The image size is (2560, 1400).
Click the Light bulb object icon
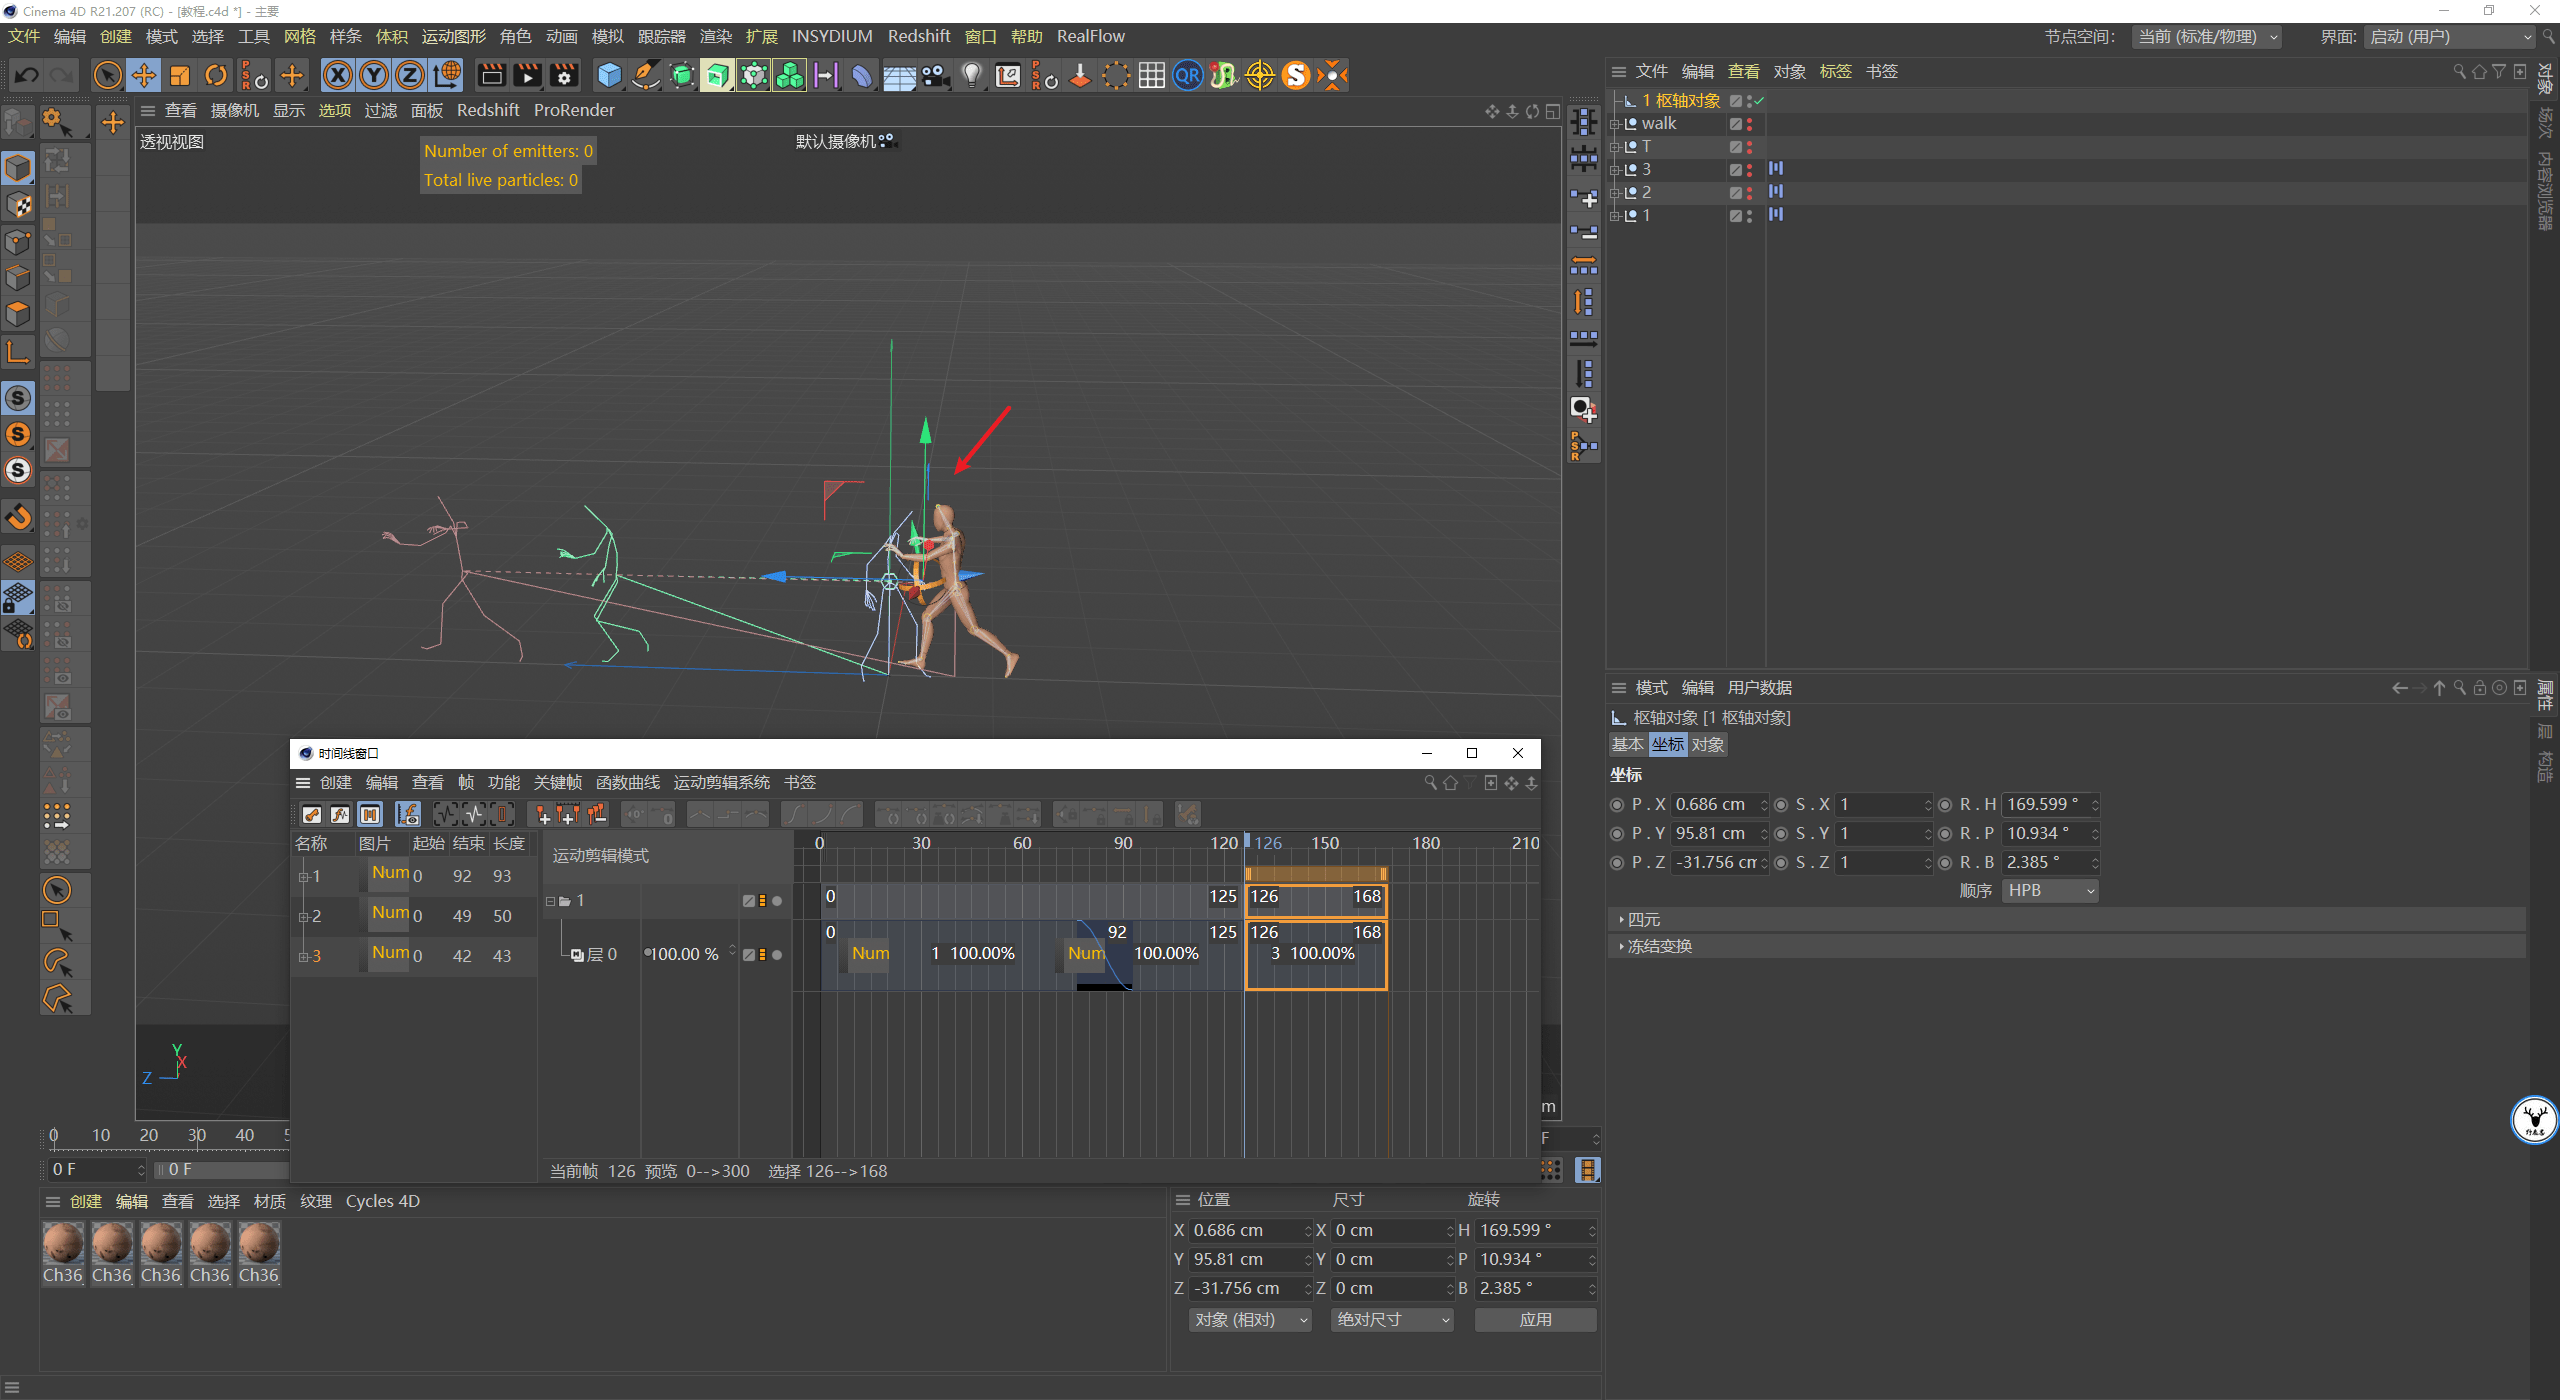click(x=971, y=75)
